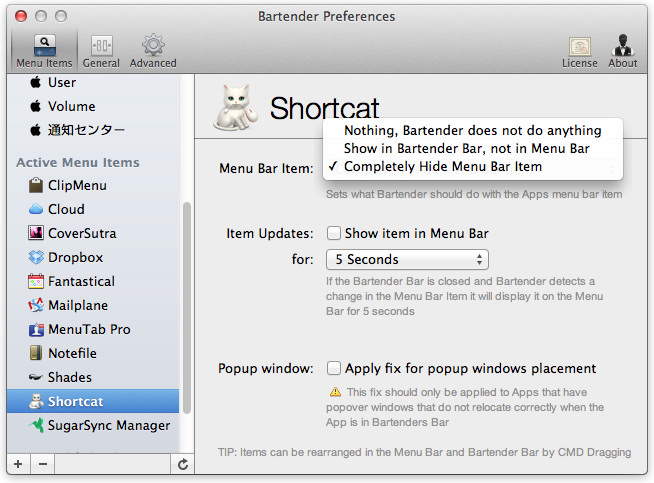Open the Menu Items toolbar tab
The image size is (654, 483).
pyautogui.click(x=44, y=51)
